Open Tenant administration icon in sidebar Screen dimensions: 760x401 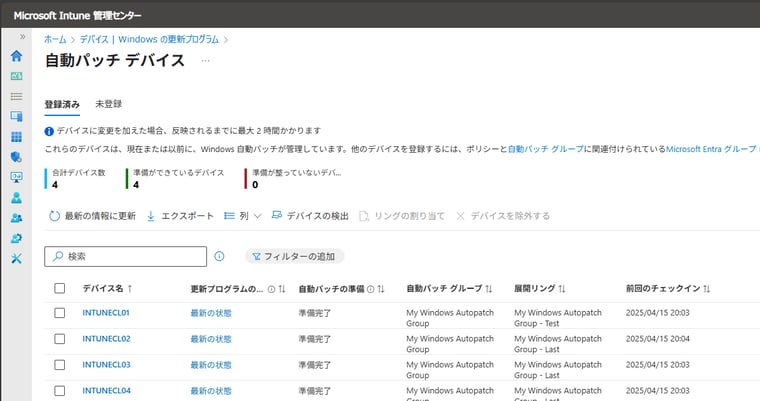point(16,238)
